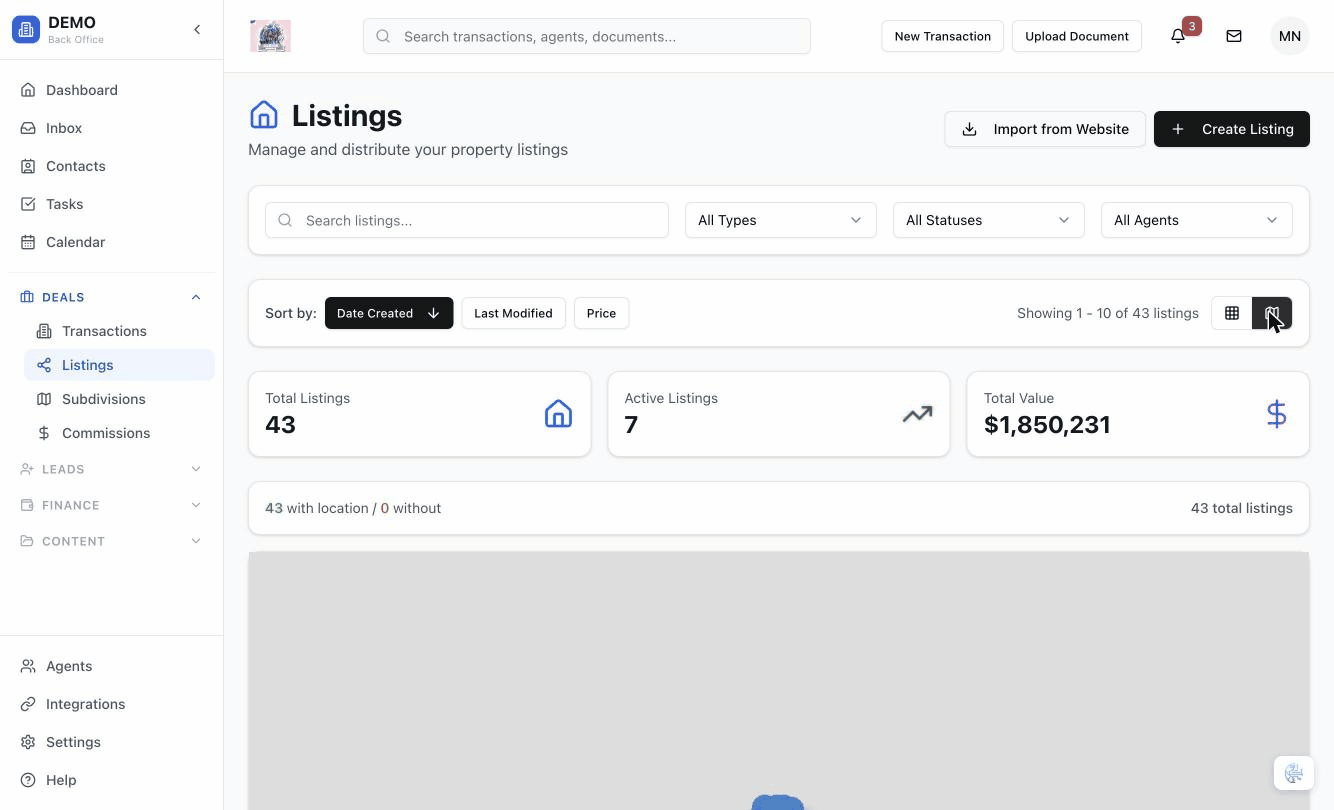Open the All Statuses dropdown

click(x=989, y=220)
